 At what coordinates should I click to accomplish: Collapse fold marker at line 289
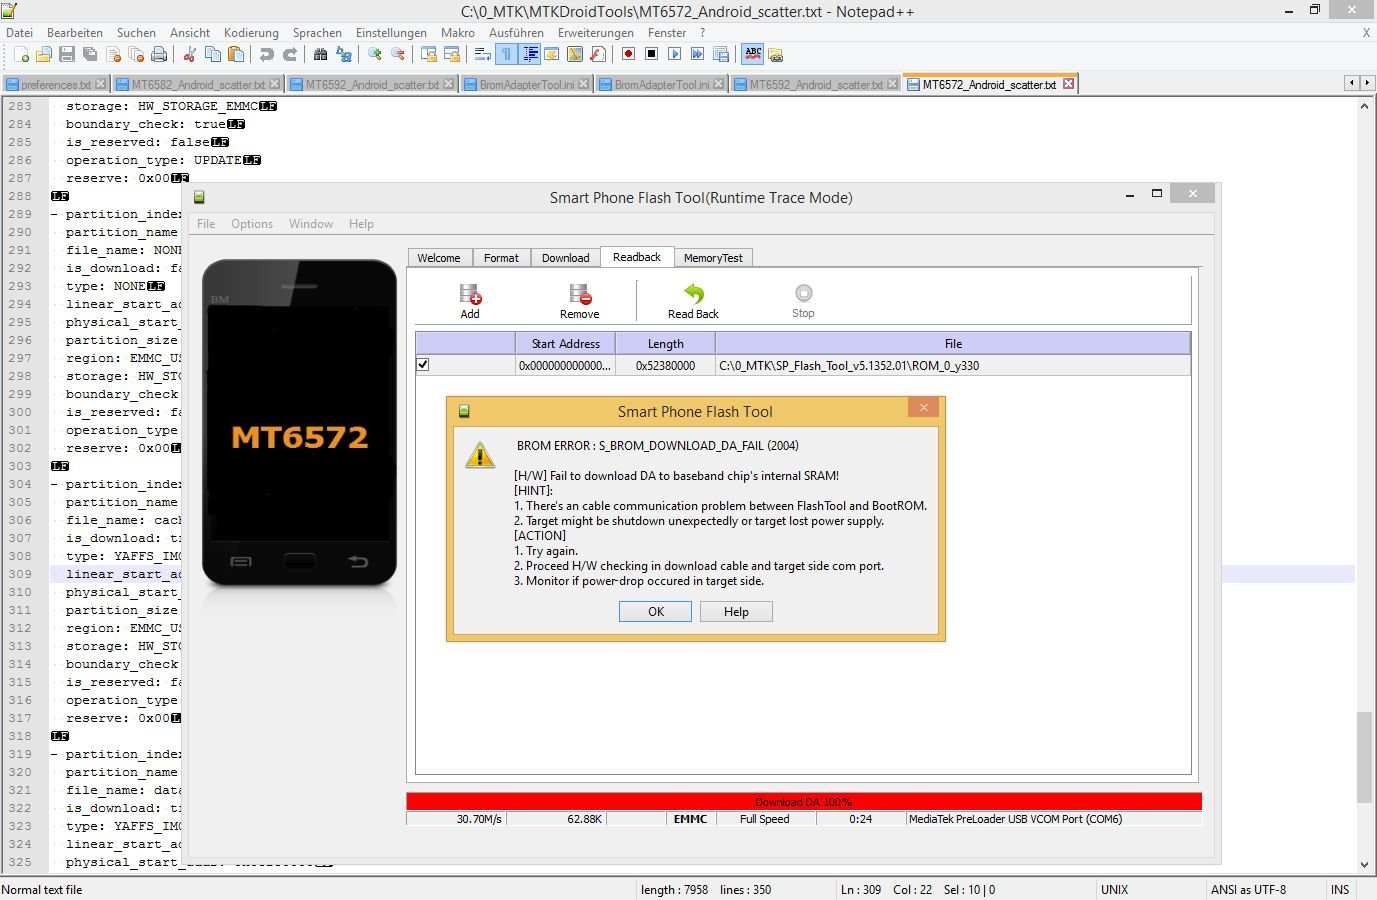coord(54,214)
